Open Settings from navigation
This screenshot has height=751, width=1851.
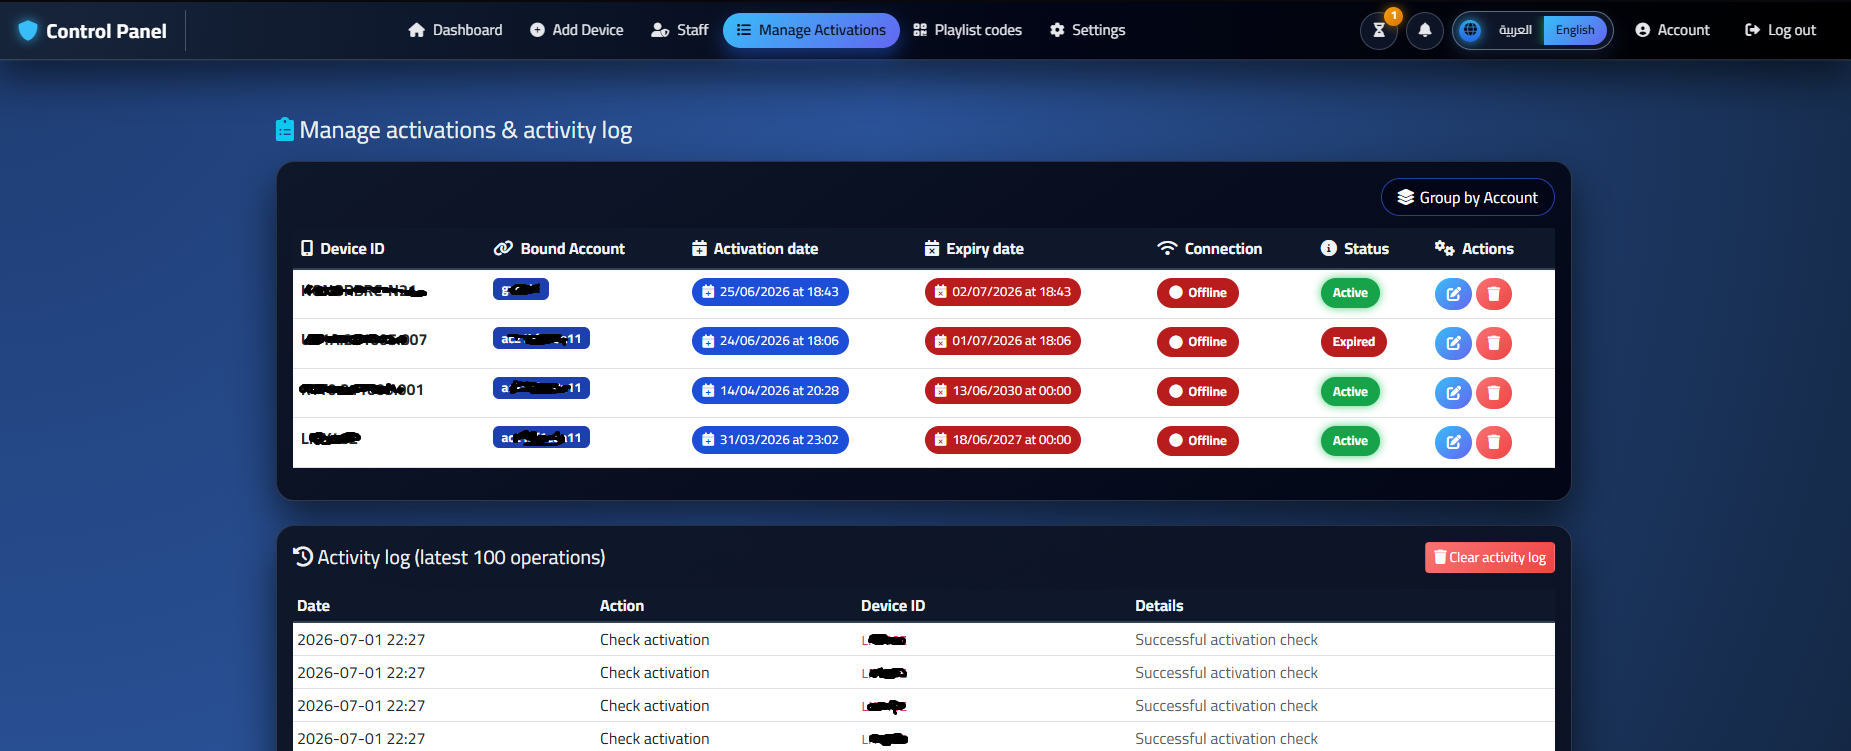(1088, 30)
